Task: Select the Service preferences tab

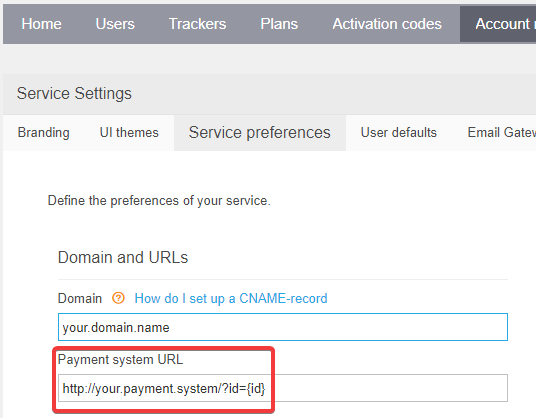Action: pos(260,133)
